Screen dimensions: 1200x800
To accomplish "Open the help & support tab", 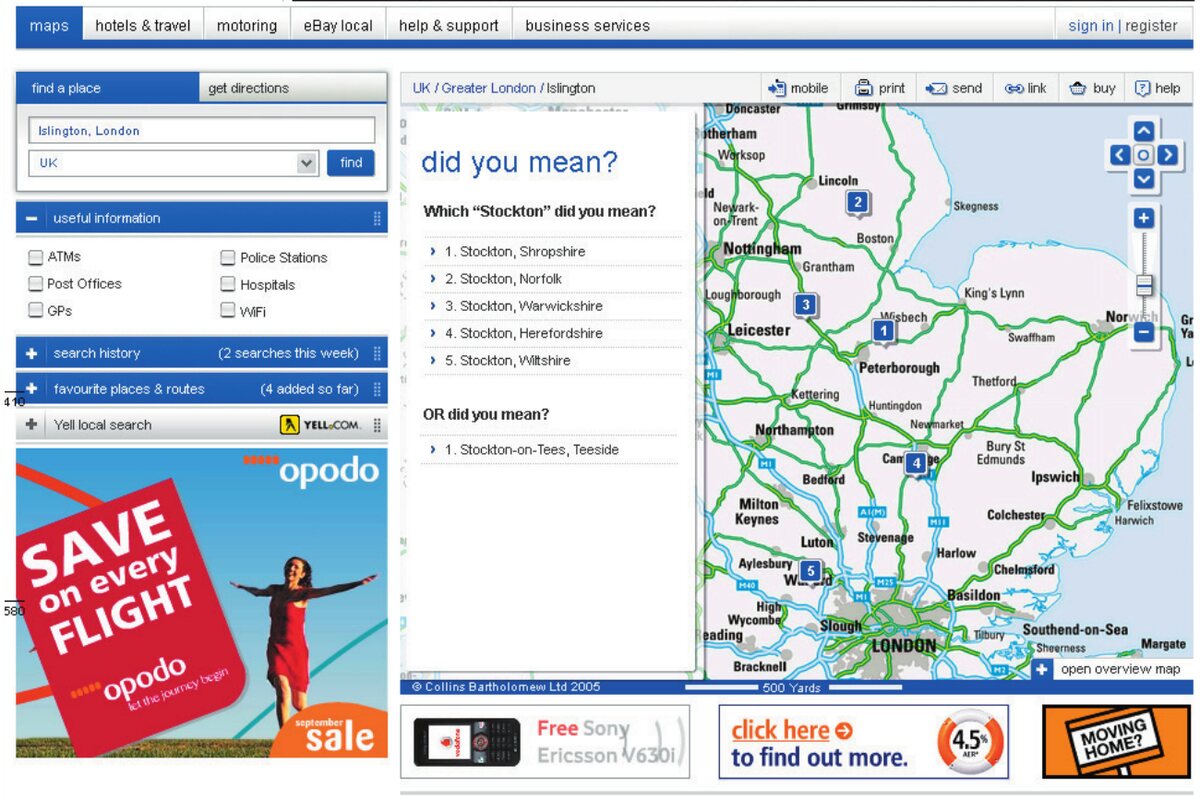I will click(x=449, y=26).
